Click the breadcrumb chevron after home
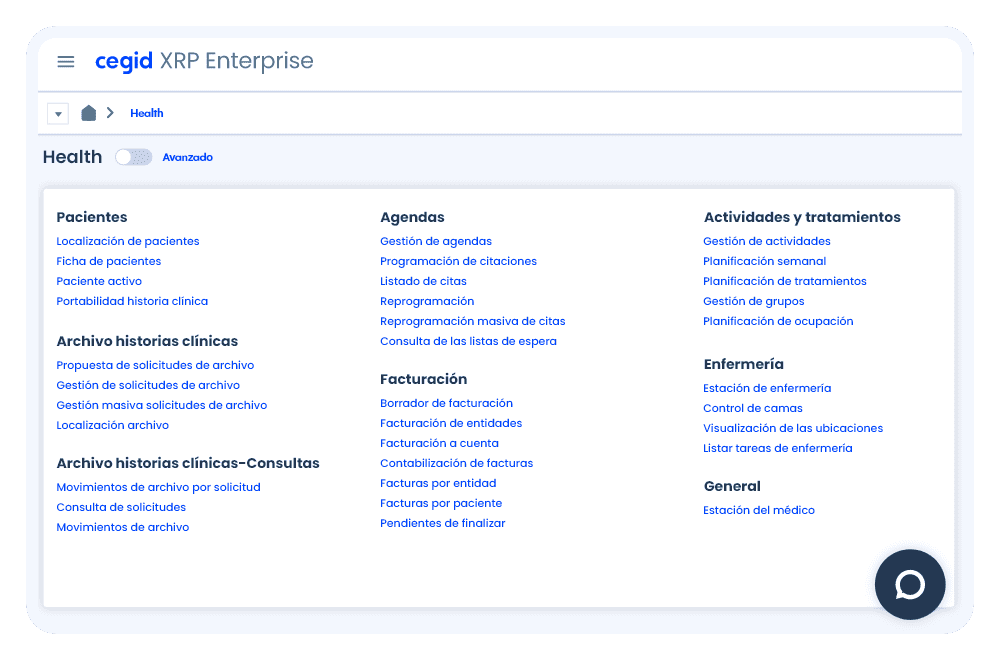The image size is (1000, 660). (x=110, y=113)
